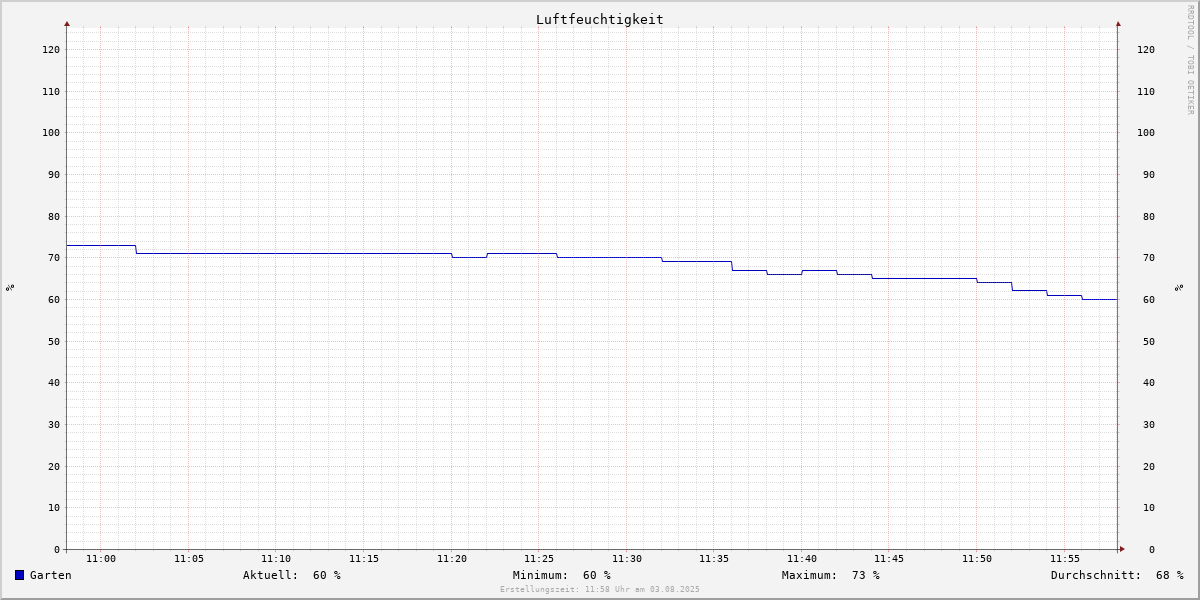Click the Minimum: 60 % value
Screen dimensions: 1200x600
pyautogui.click(x=562, y=575)
